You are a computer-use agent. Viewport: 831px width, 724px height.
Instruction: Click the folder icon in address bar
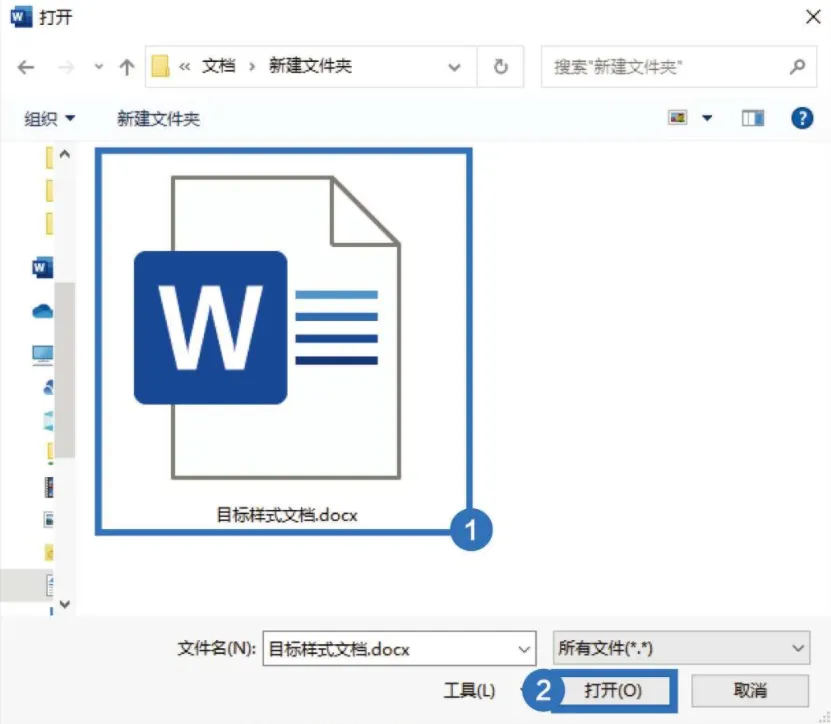160,67
